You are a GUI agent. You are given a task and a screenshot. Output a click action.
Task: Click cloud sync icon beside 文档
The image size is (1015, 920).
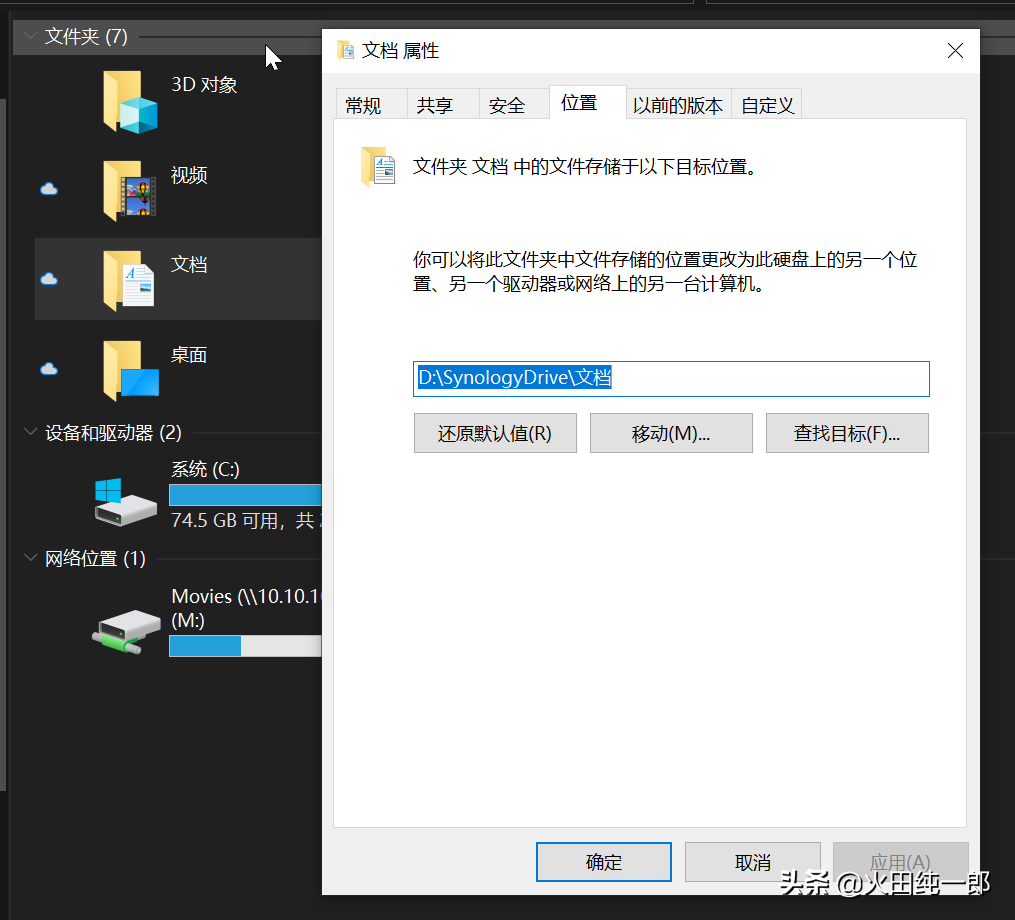pos(49,279)
